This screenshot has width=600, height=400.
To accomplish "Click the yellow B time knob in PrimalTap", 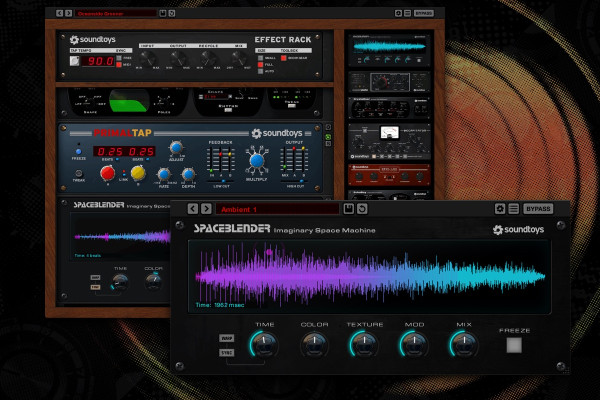I will pyautogui.click(x=138, y=173).
